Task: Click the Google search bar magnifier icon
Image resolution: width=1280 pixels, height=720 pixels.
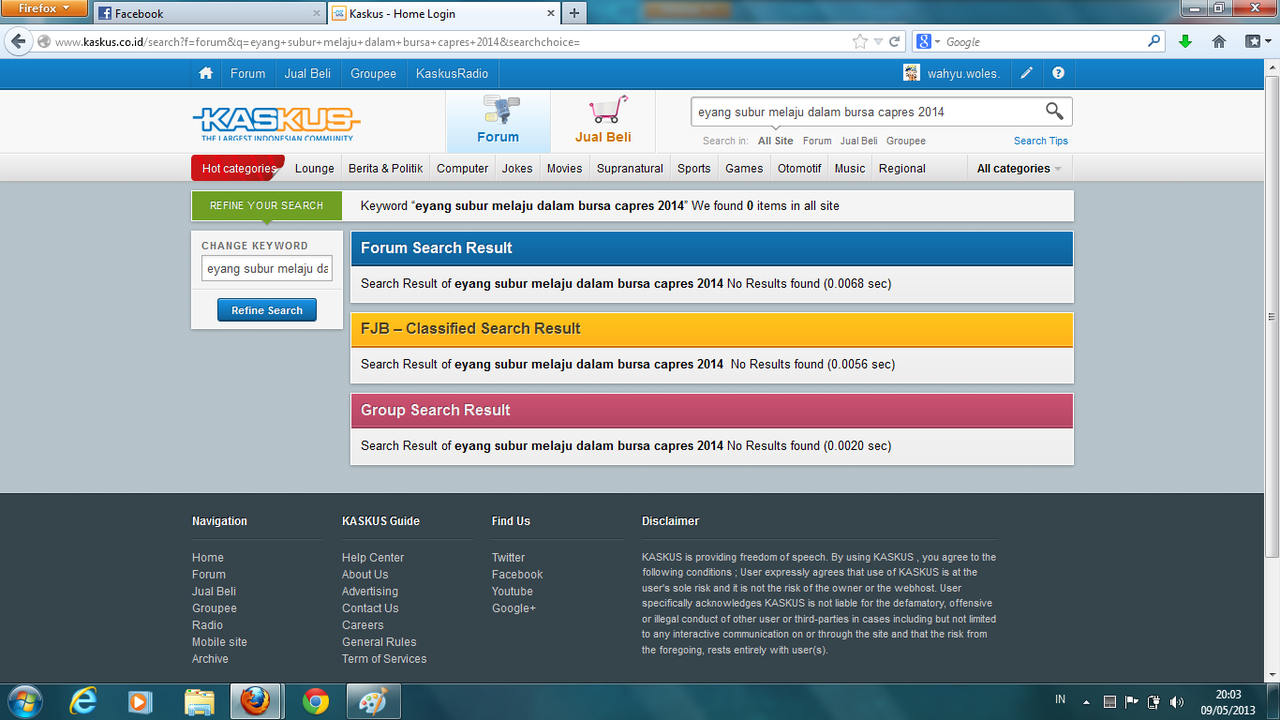Action: tap(1154, 42)
